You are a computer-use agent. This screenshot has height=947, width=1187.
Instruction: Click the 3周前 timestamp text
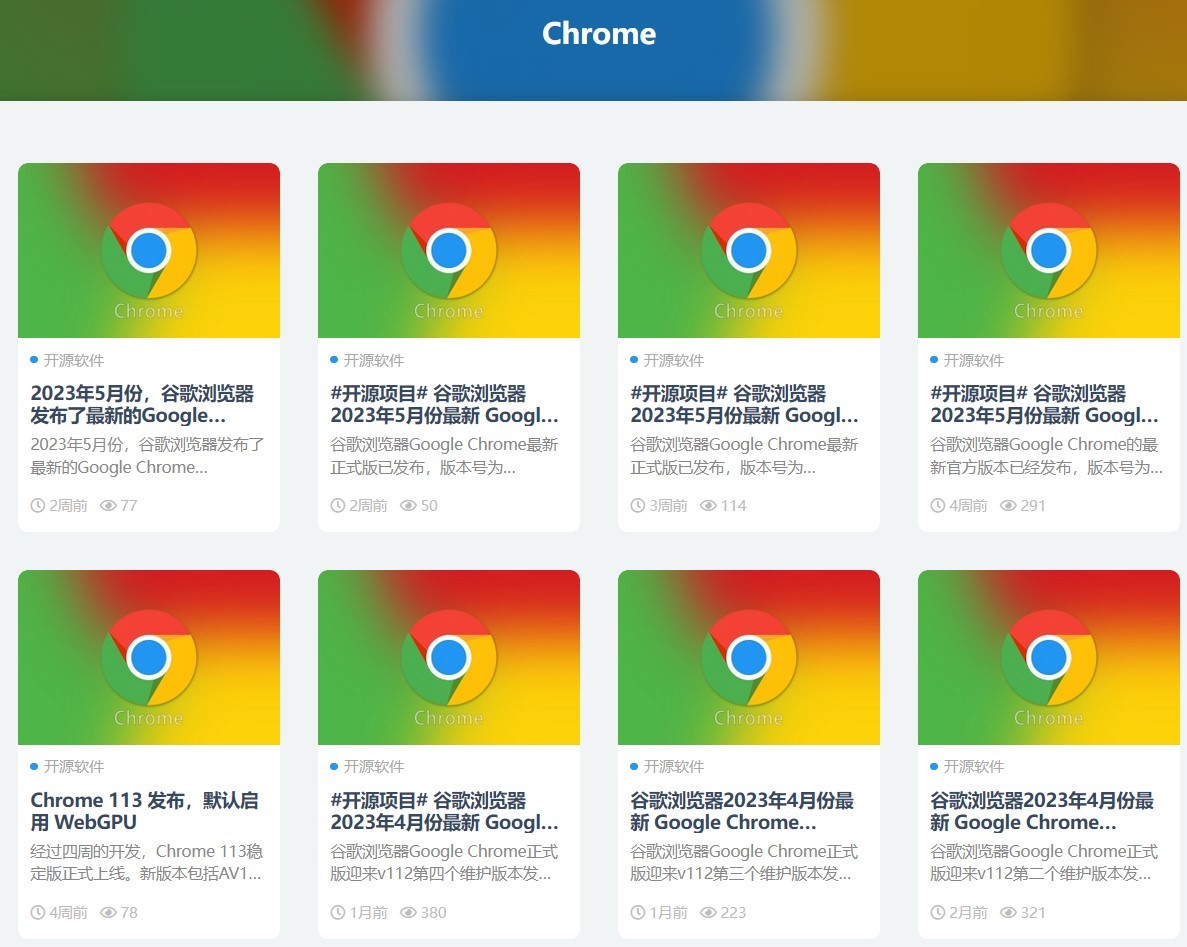[668, 506]
